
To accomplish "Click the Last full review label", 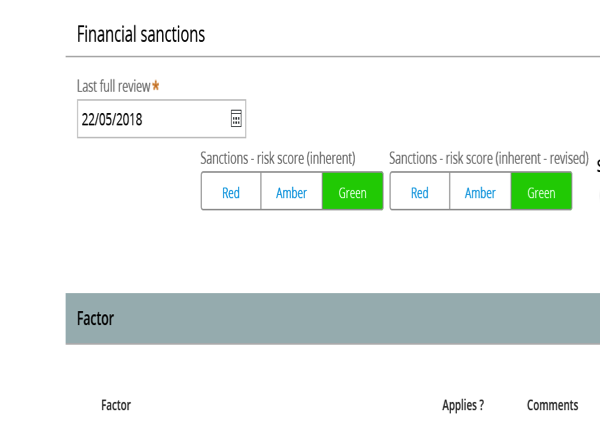I will point(114,86).
